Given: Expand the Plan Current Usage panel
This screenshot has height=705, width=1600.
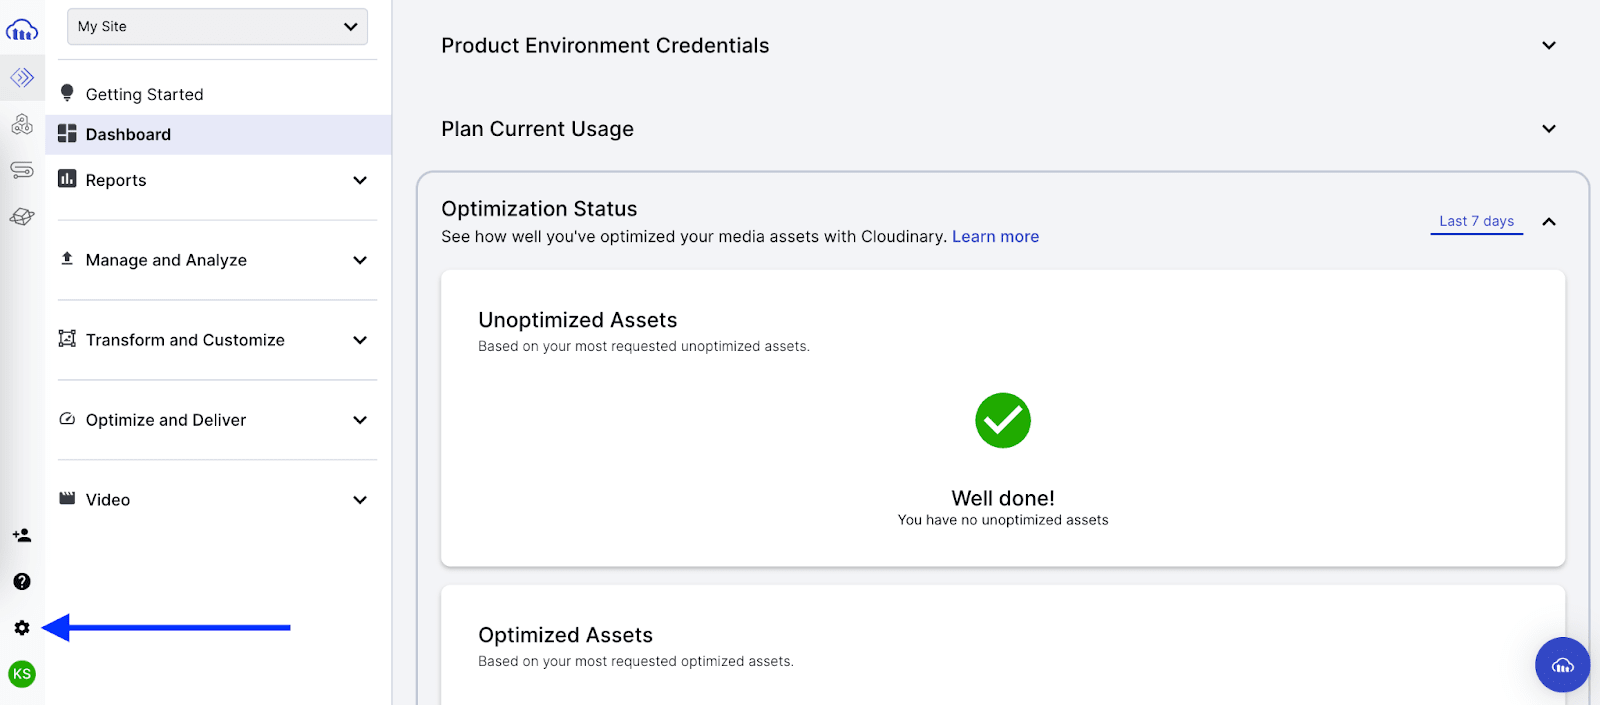Looking at the screenshot, I should (1549, 129).
